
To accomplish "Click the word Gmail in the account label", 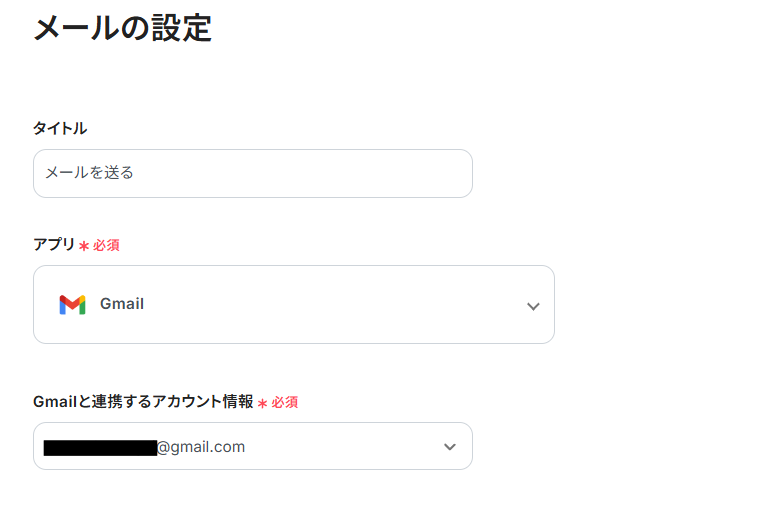I will pyautogui.click(x=53, y=401).
